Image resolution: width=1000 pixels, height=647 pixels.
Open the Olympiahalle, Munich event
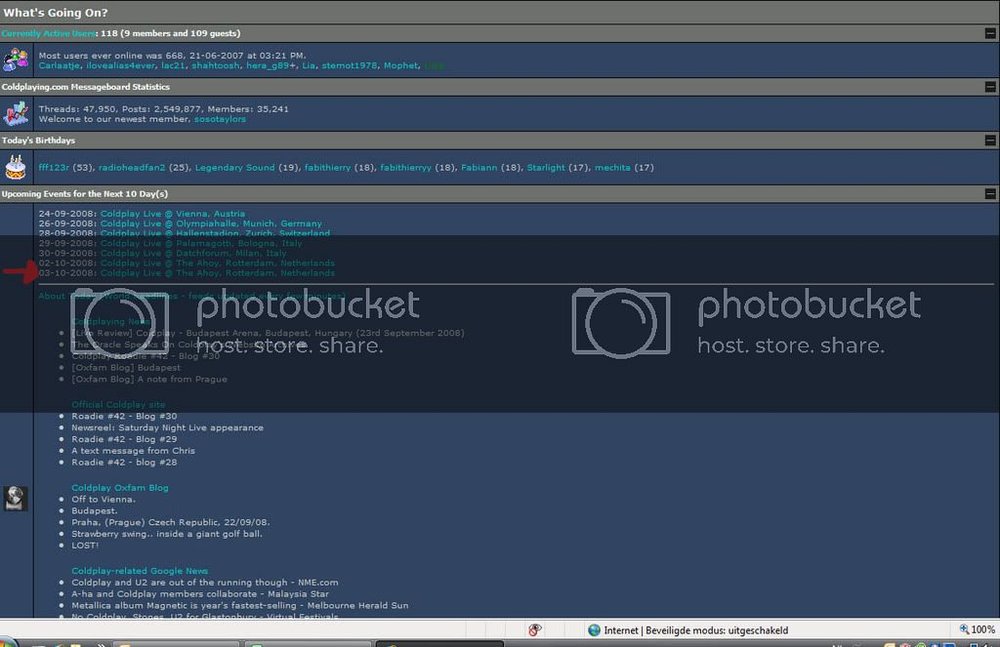click(211, 224)
